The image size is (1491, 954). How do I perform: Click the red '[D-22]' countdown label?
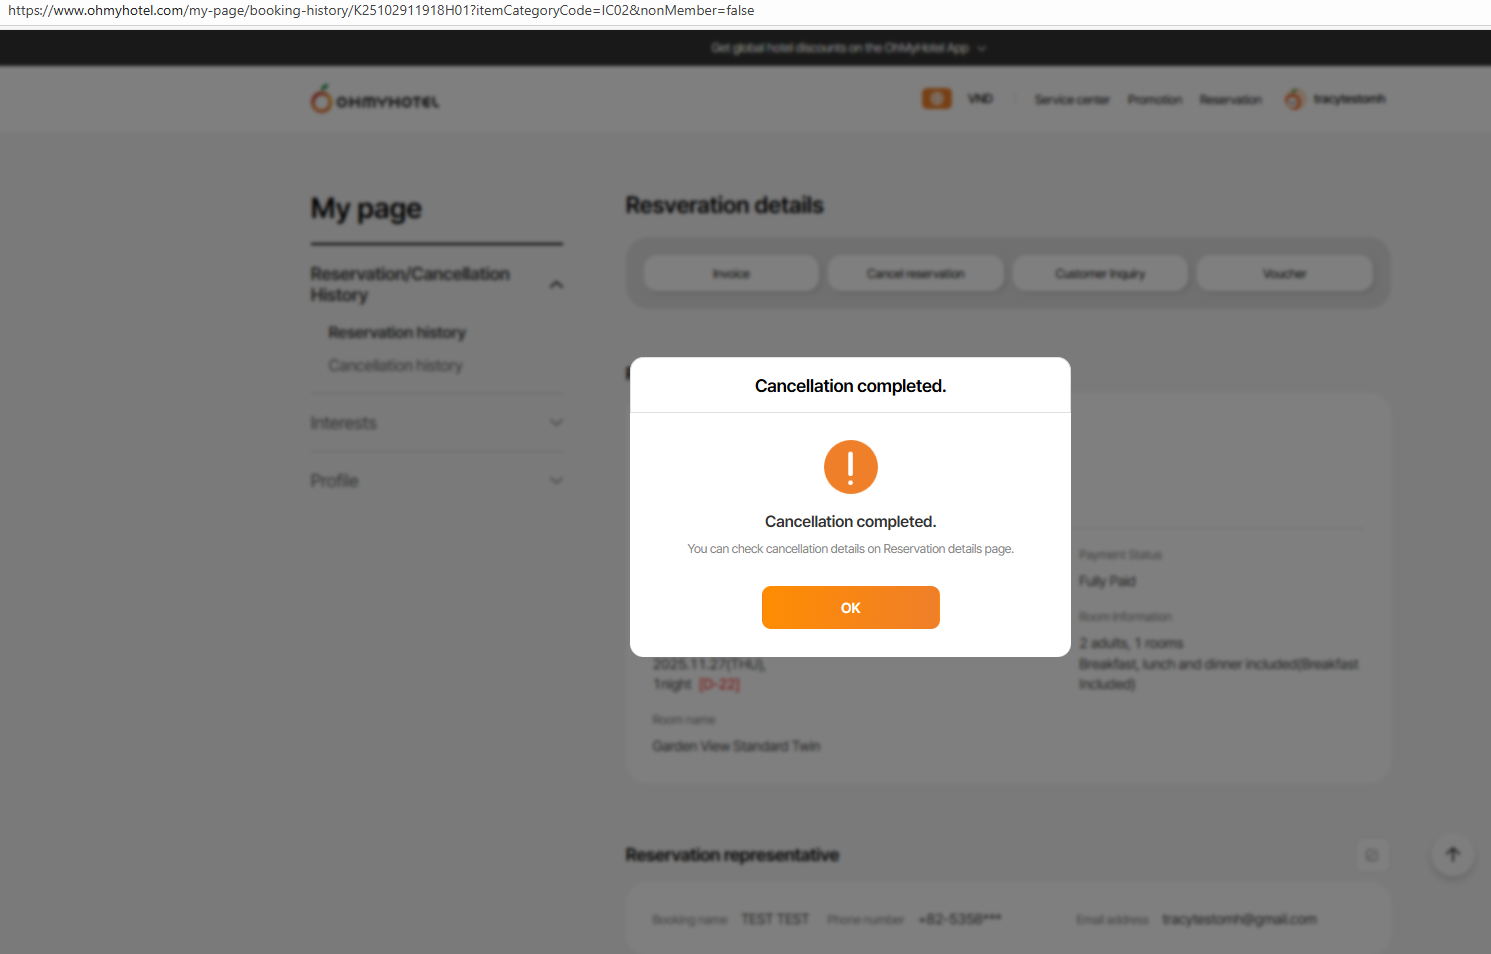pyautogui.click(x=719, y=684)
